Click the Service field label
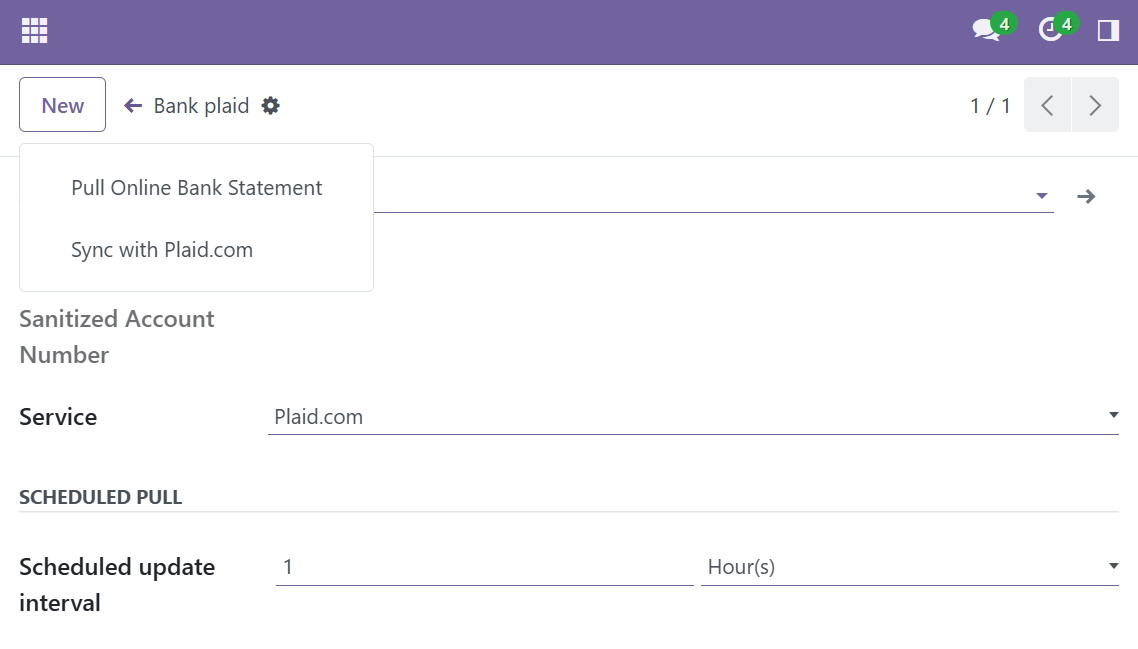The image size is (1138, 649). (58, 417)
